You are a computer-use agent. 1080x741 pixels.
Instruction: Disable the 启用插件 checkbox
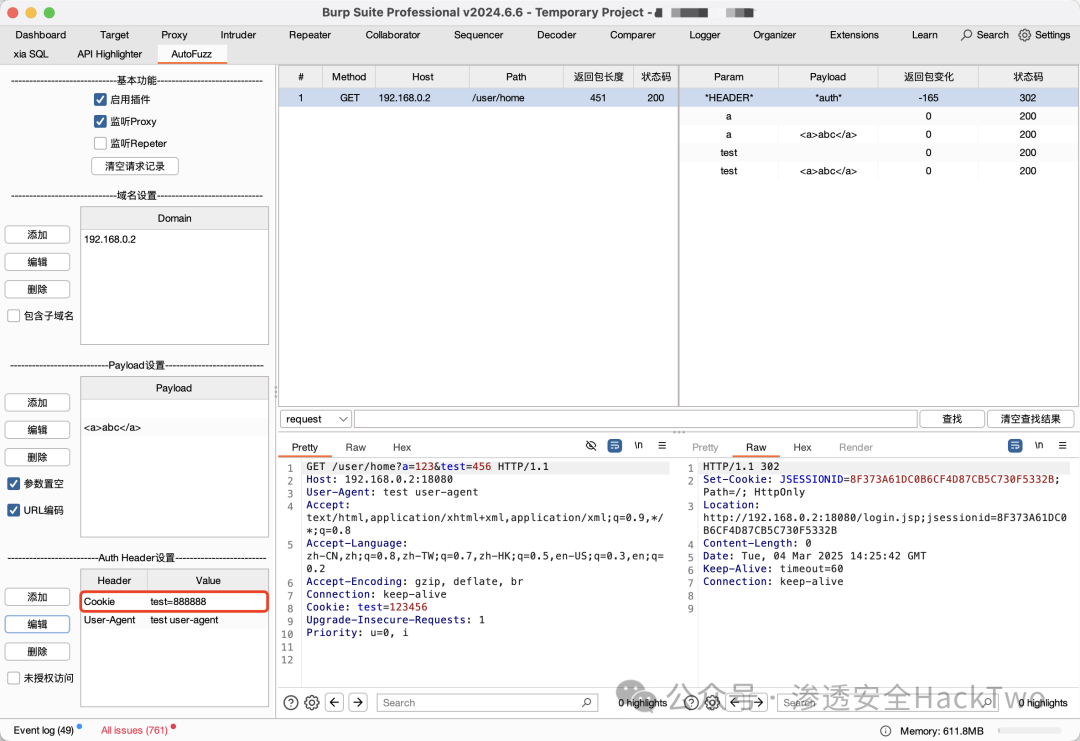point(101,99)
